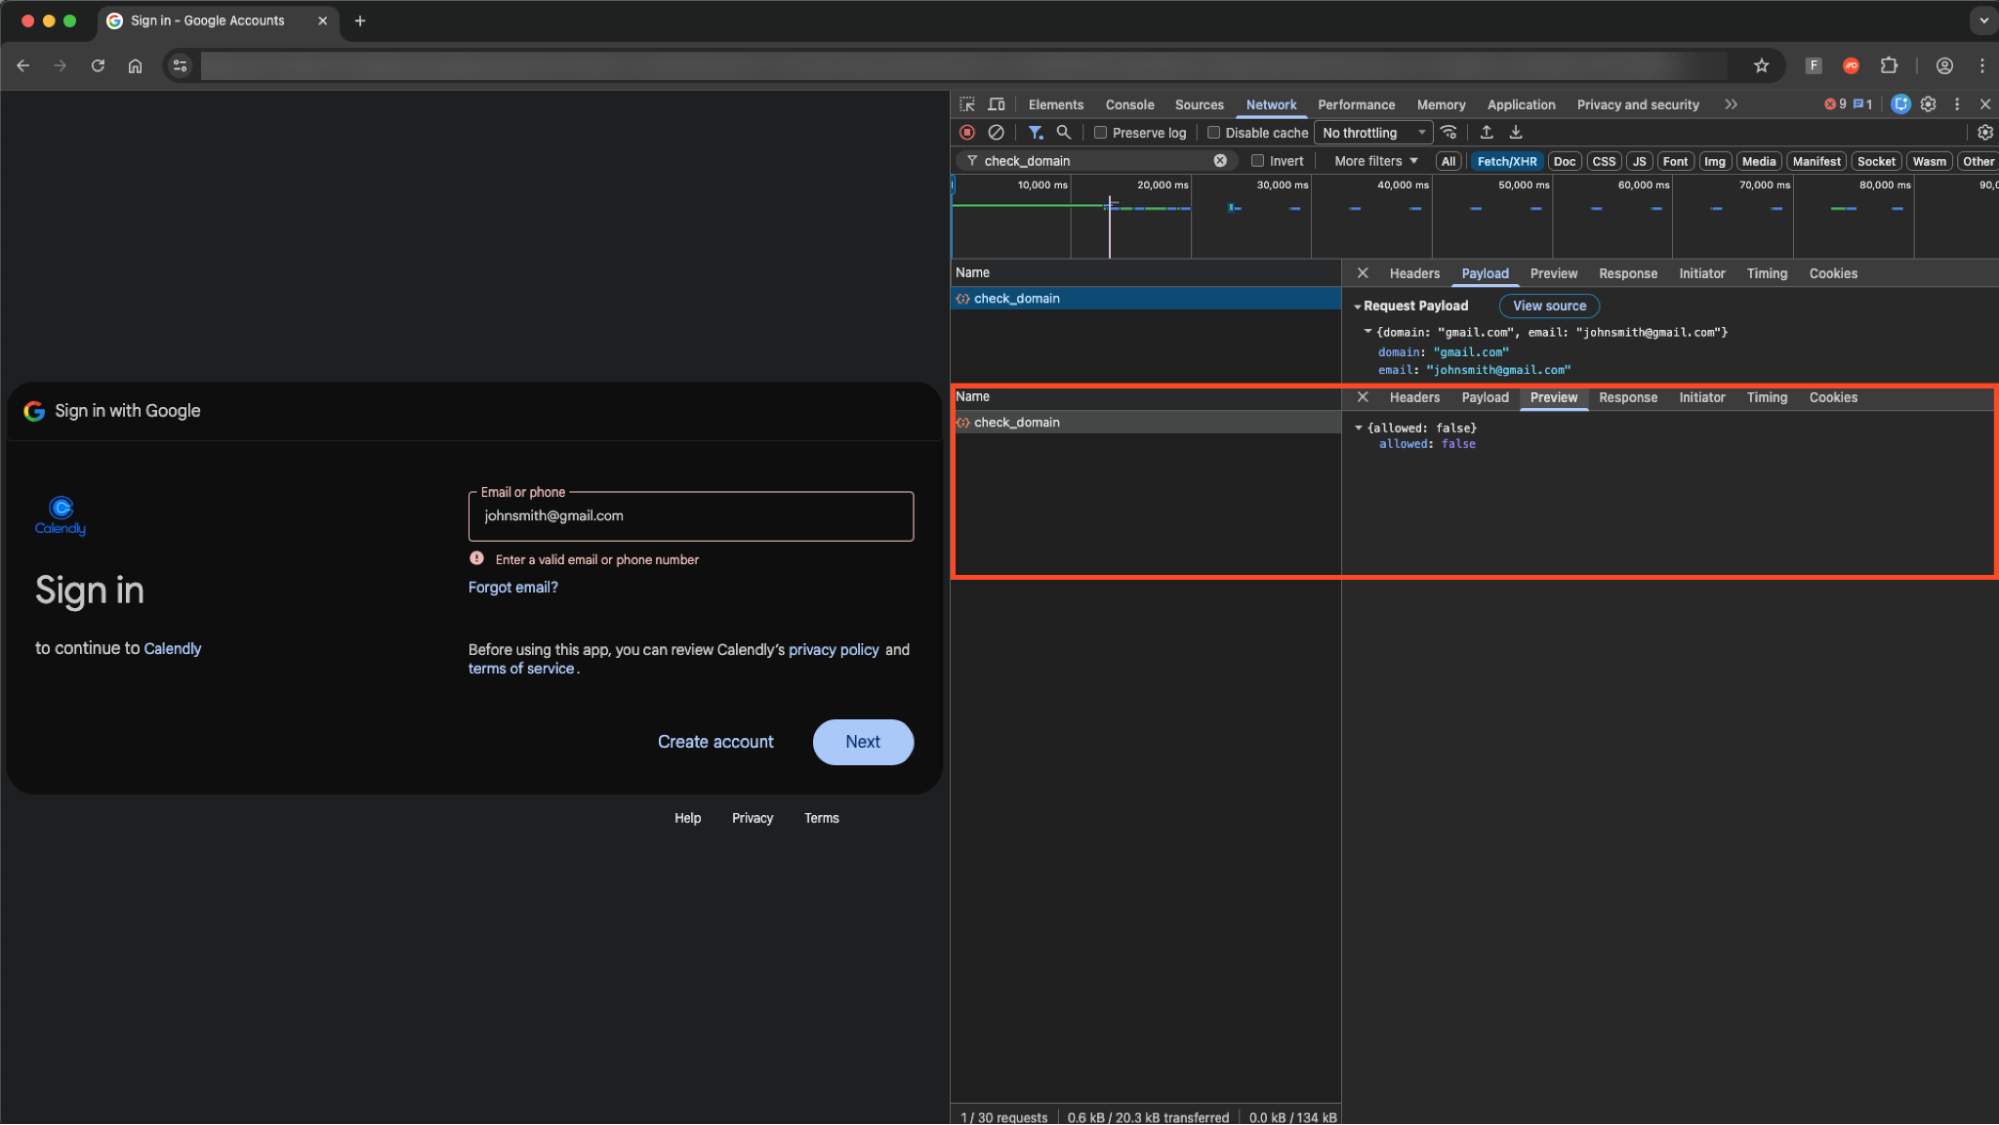This screenshot has width=1999, height=1125.
Task: Click the blue Next button
Action: [862, 742]
